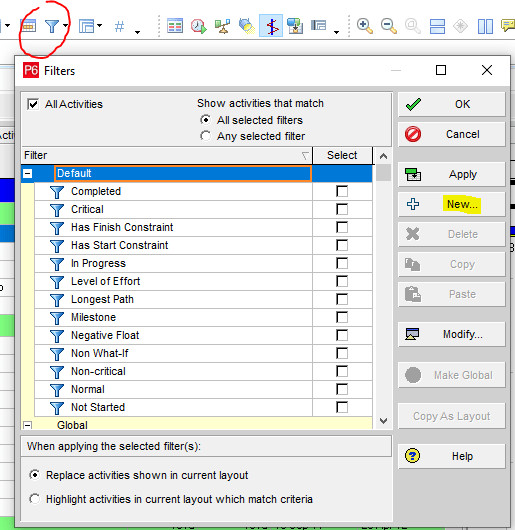Collapse the Default filter group

point(28,173)
